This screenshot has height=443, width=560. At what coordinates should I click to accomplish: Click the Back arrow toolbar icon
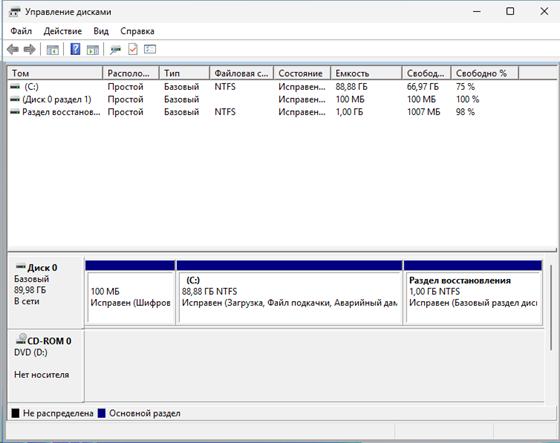[13, 49]
